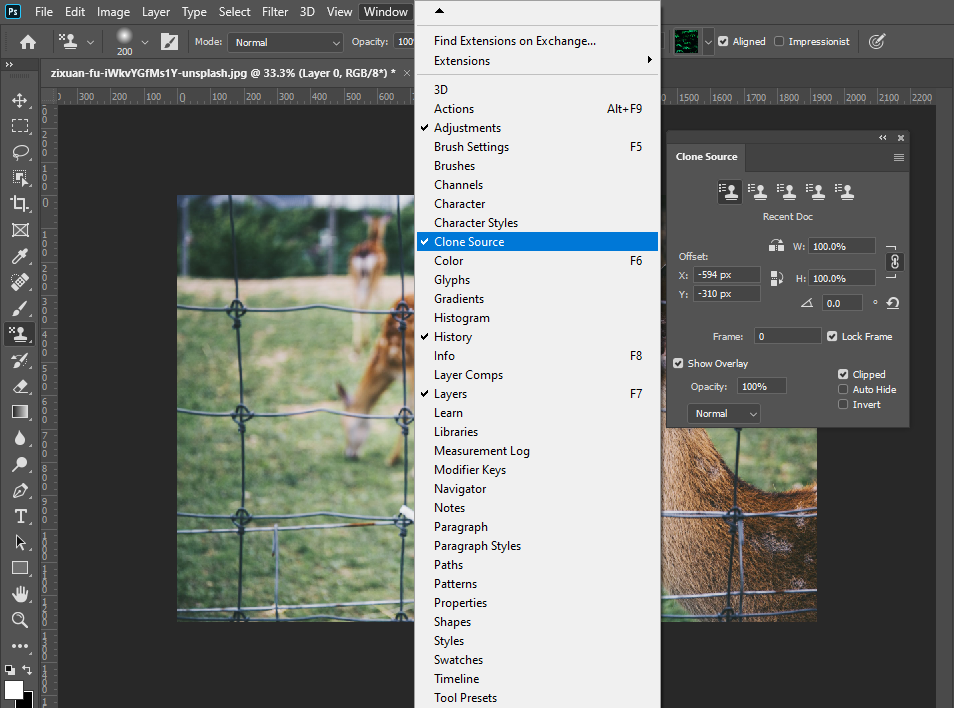Click the Home icon in options bar

pos(28,42)
